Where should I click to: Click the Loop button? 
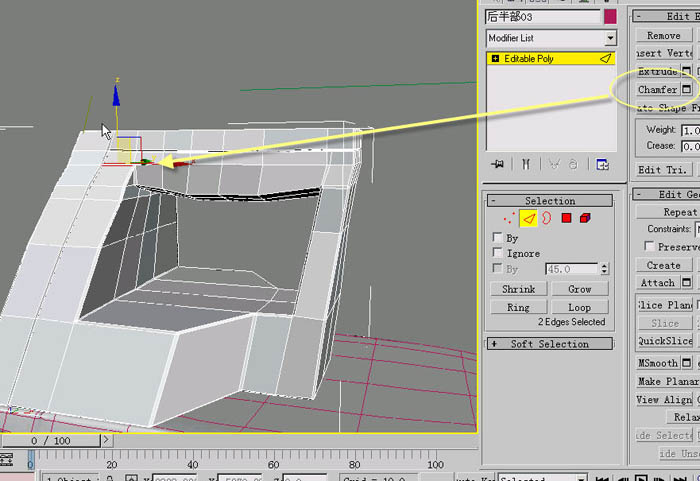pyautogui.click(x=579, y=307)
